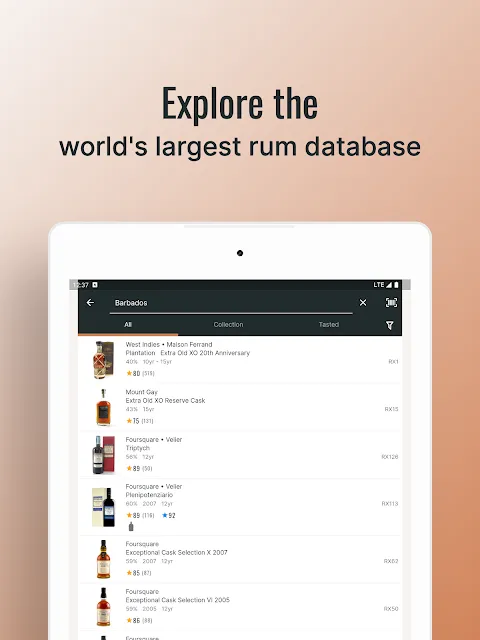Click the Plenipotenziario bottle thumbnail
480x640 pixels.
pyautogui.click(x=103, y=507)
